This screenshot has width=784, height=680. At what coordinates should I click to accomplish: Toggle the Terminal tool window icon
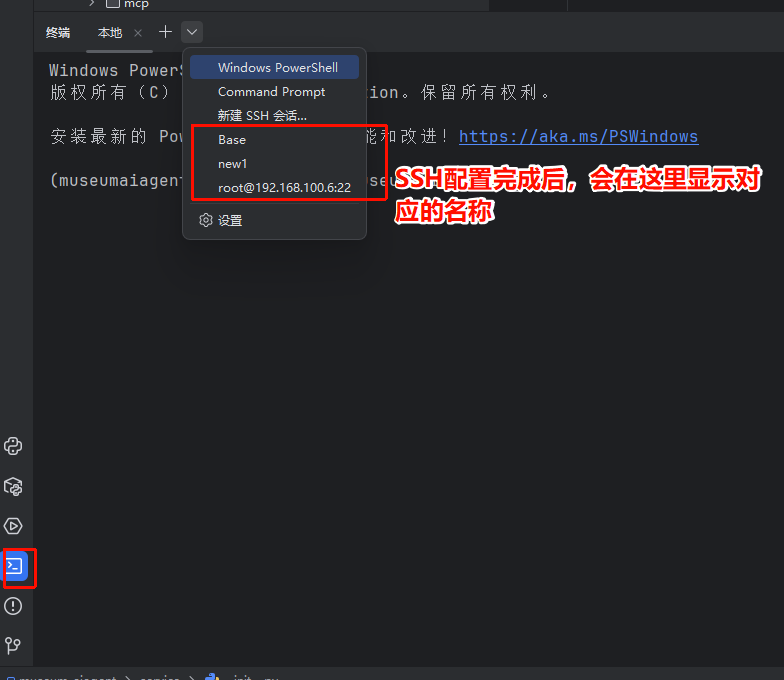14,566
